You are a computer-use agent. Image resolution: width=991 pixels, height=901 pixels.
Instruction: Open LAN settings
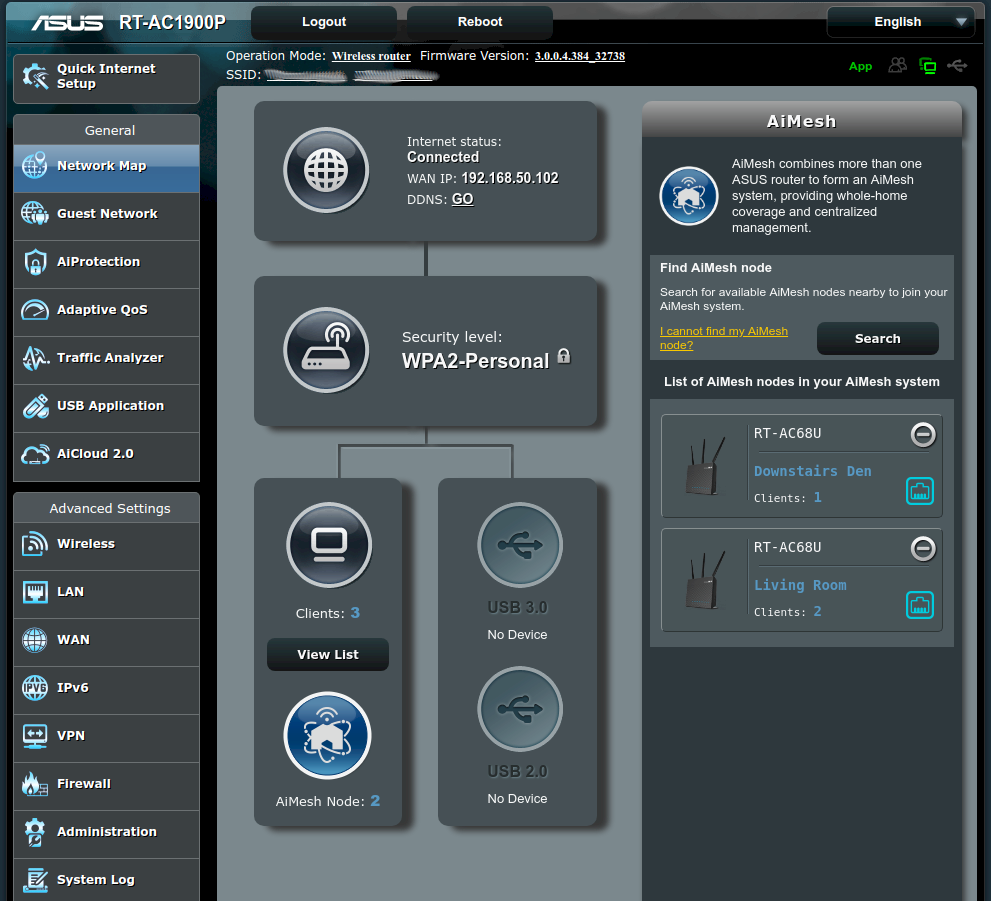[106, 594]
